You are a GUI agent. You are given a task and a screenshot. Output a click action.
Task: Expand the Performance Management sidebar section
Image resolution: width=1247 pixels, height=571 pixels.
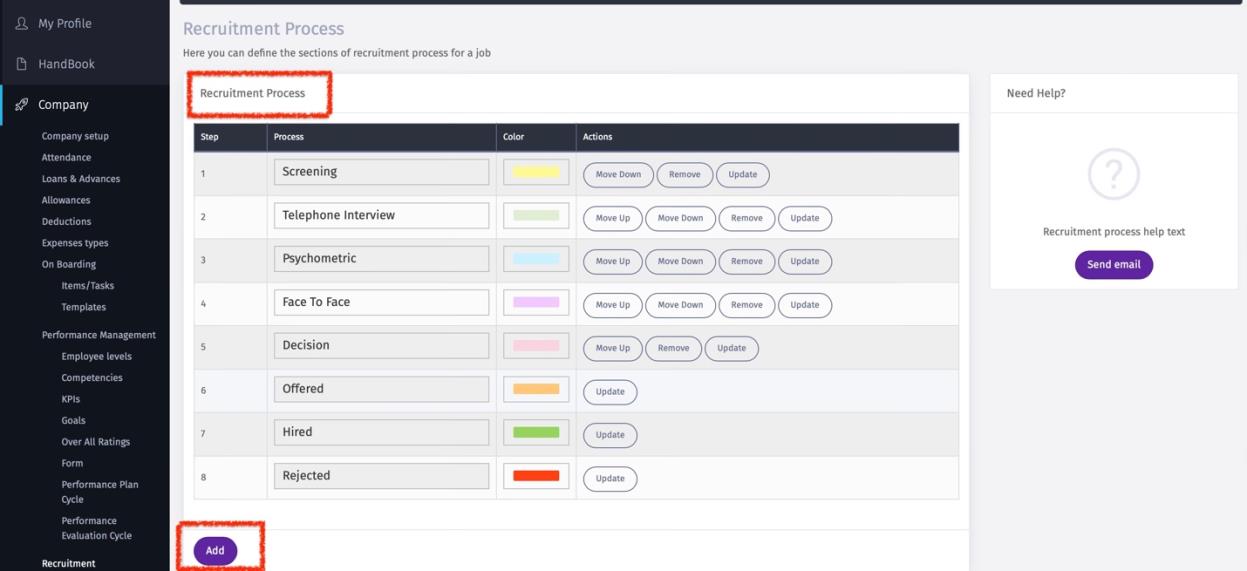(x=98, y=335)
